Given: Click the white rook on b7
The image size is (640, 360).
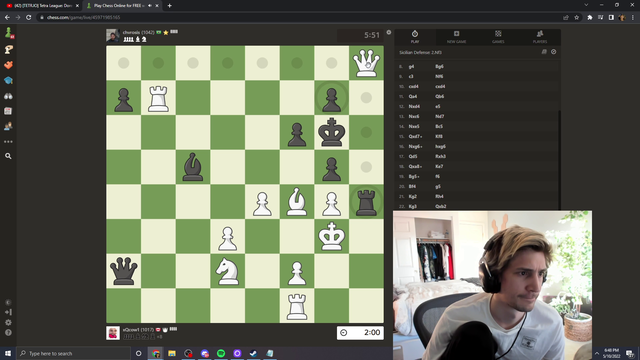Looking at the screenshot, I should 158,98.
